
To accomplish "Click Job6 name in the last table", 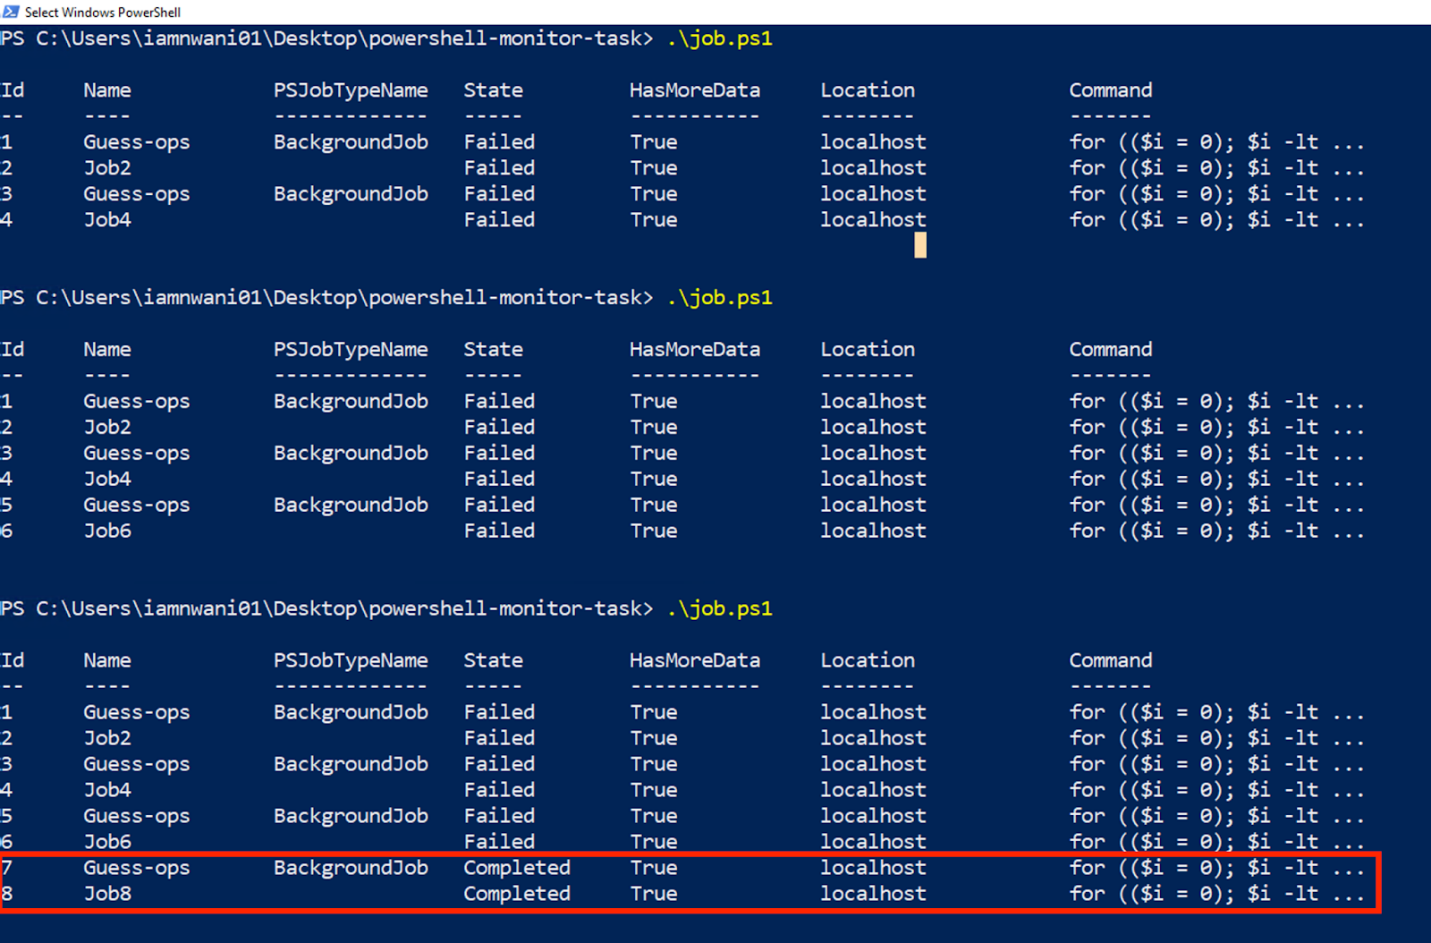I will tap(107, 842).
